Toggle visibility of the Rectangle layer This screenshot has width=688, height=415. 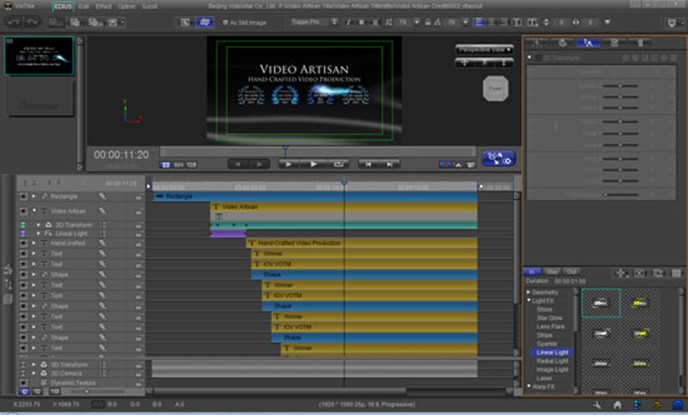pos(23,197)
